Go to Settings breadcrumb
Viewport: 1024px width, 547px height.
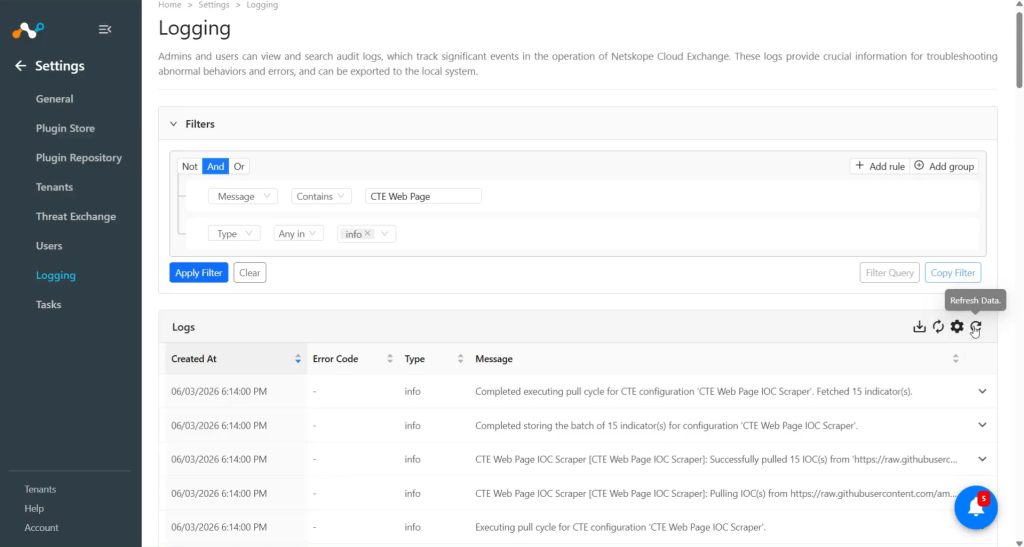214,5
